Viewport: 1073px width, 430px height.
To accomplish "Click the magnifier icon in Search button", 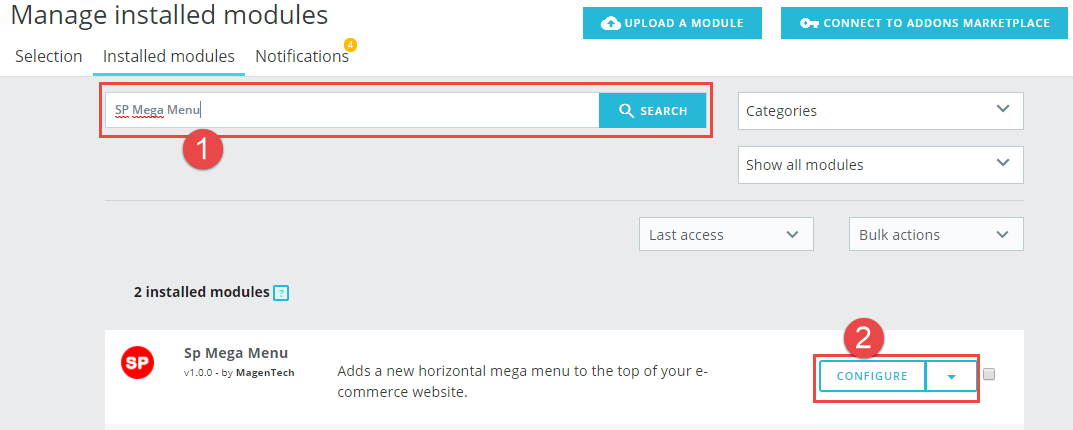I will tap(626, 111).
